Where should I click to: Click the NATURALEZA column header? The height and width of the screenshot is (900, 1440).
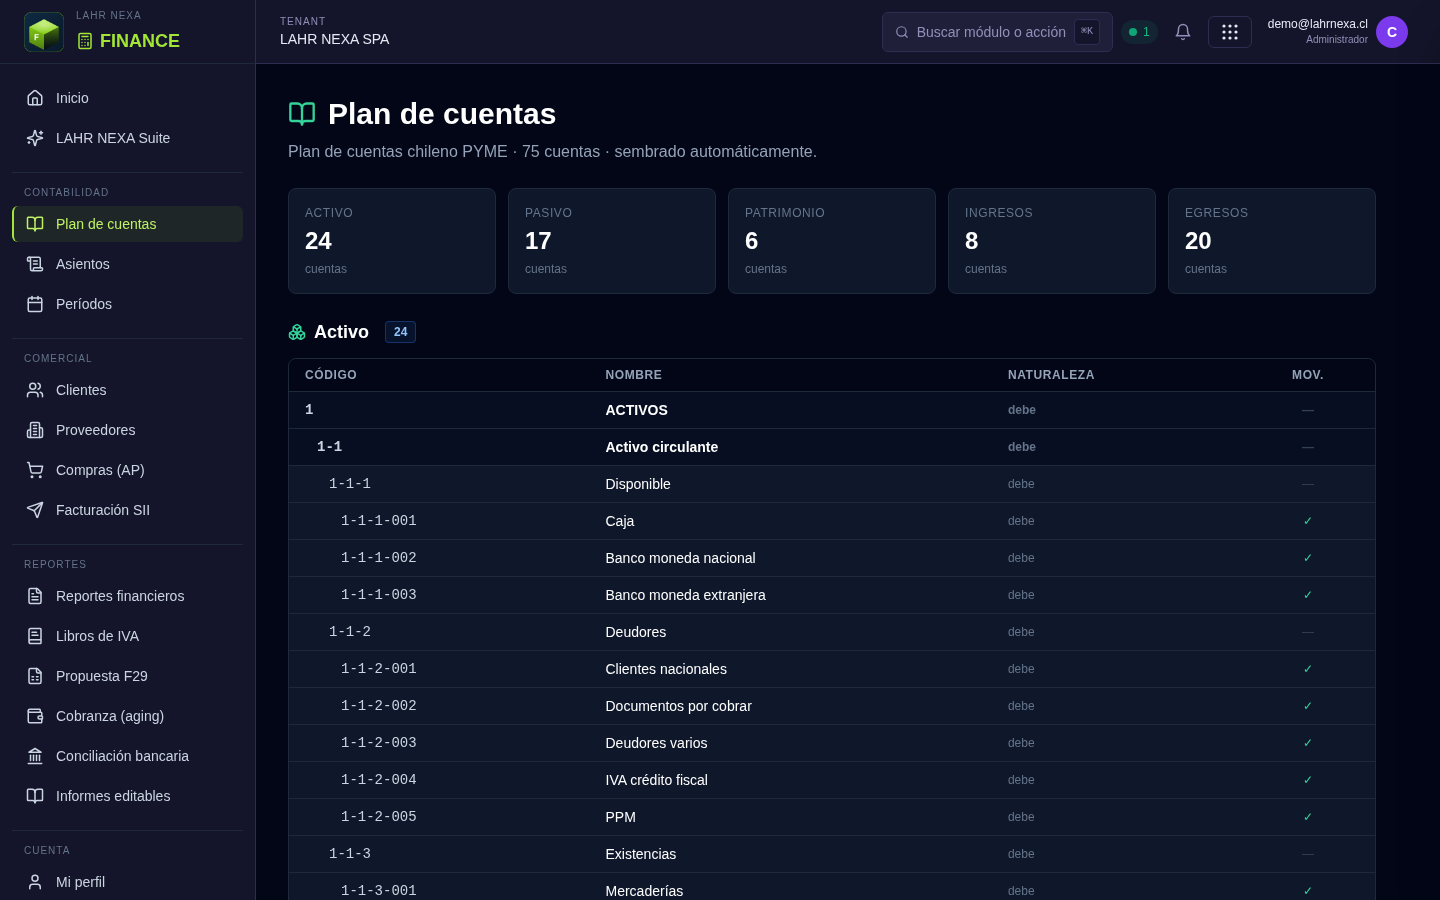1051,375
